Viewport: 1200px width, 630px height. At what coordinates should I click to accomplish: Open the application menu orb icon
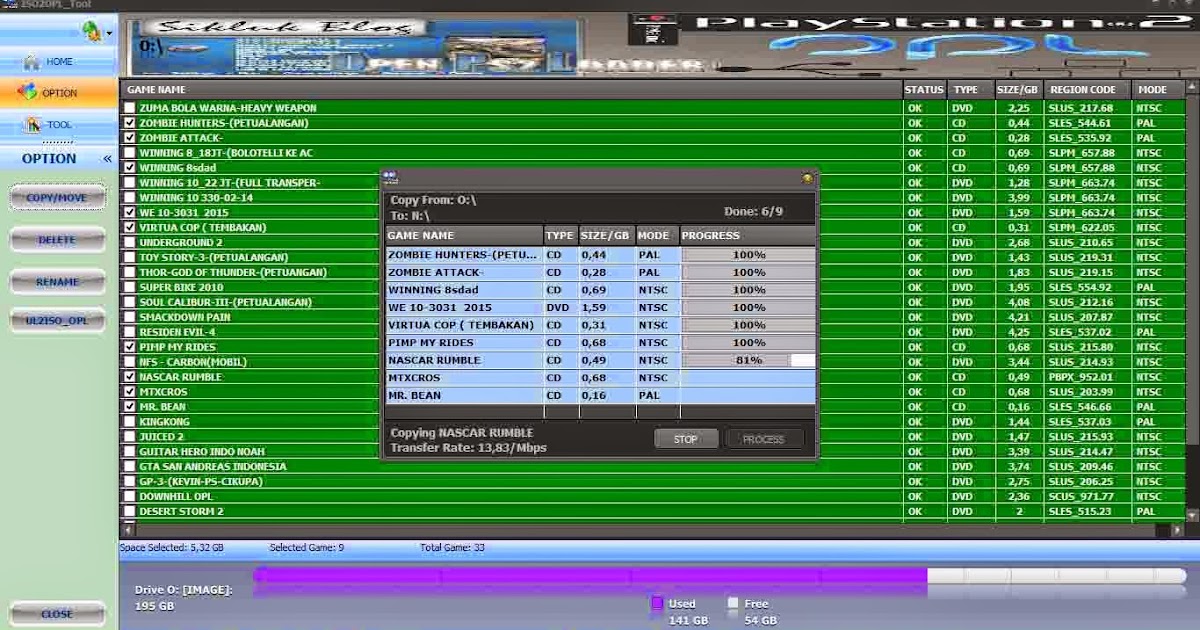click(93, 31)
